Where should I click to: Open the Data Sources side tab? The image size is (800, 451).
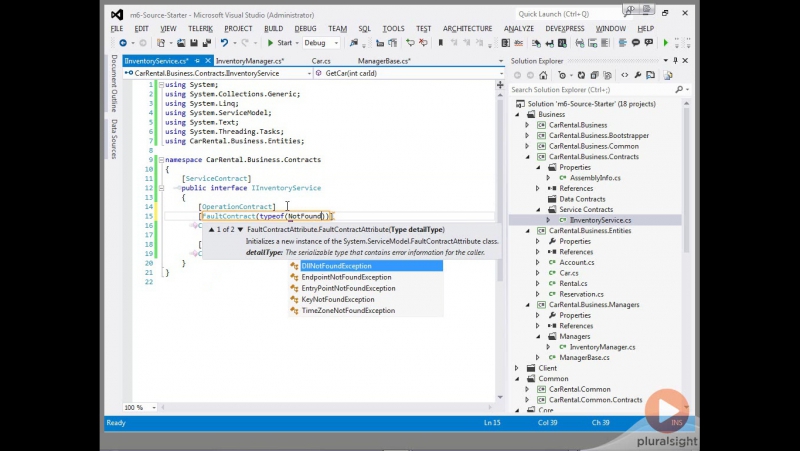pos(114,139)
